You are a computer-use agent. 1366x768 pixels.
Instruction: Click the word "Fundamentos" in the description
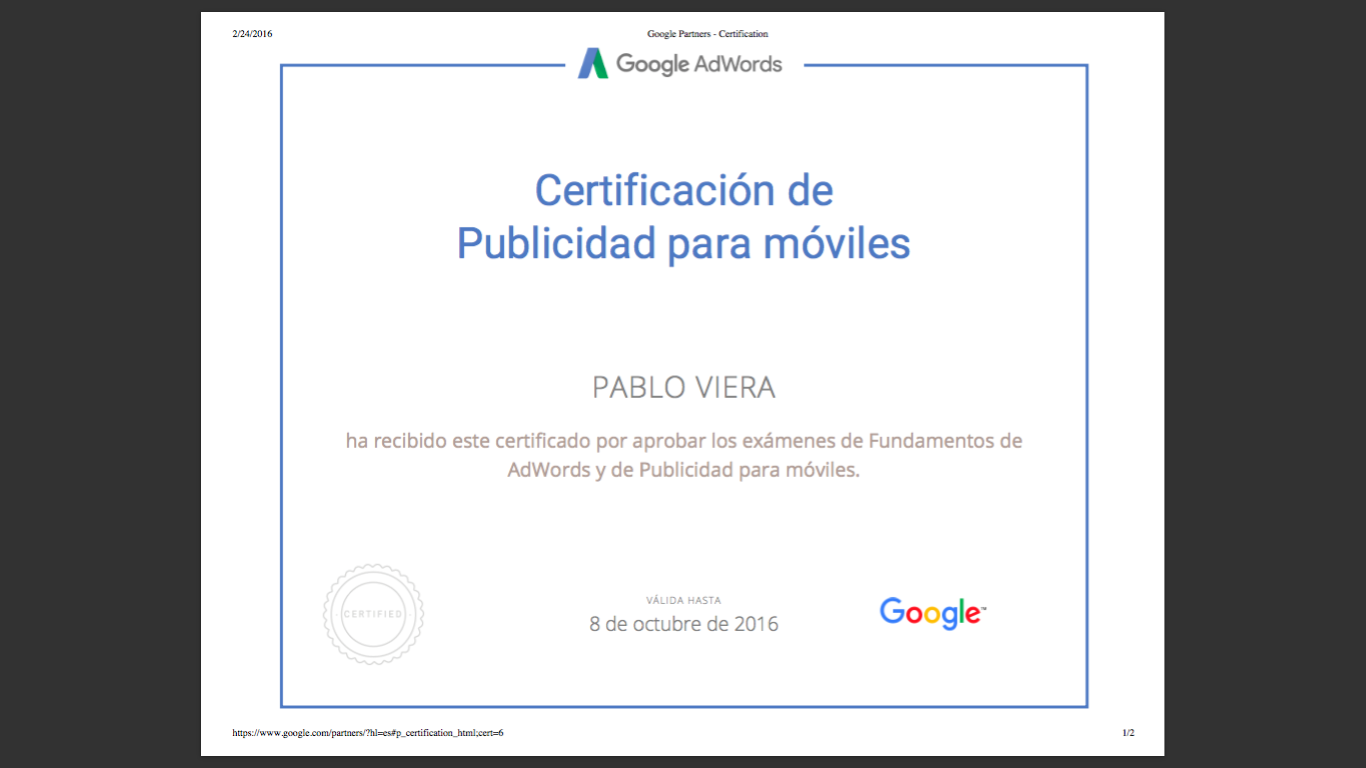coord(931,440)
